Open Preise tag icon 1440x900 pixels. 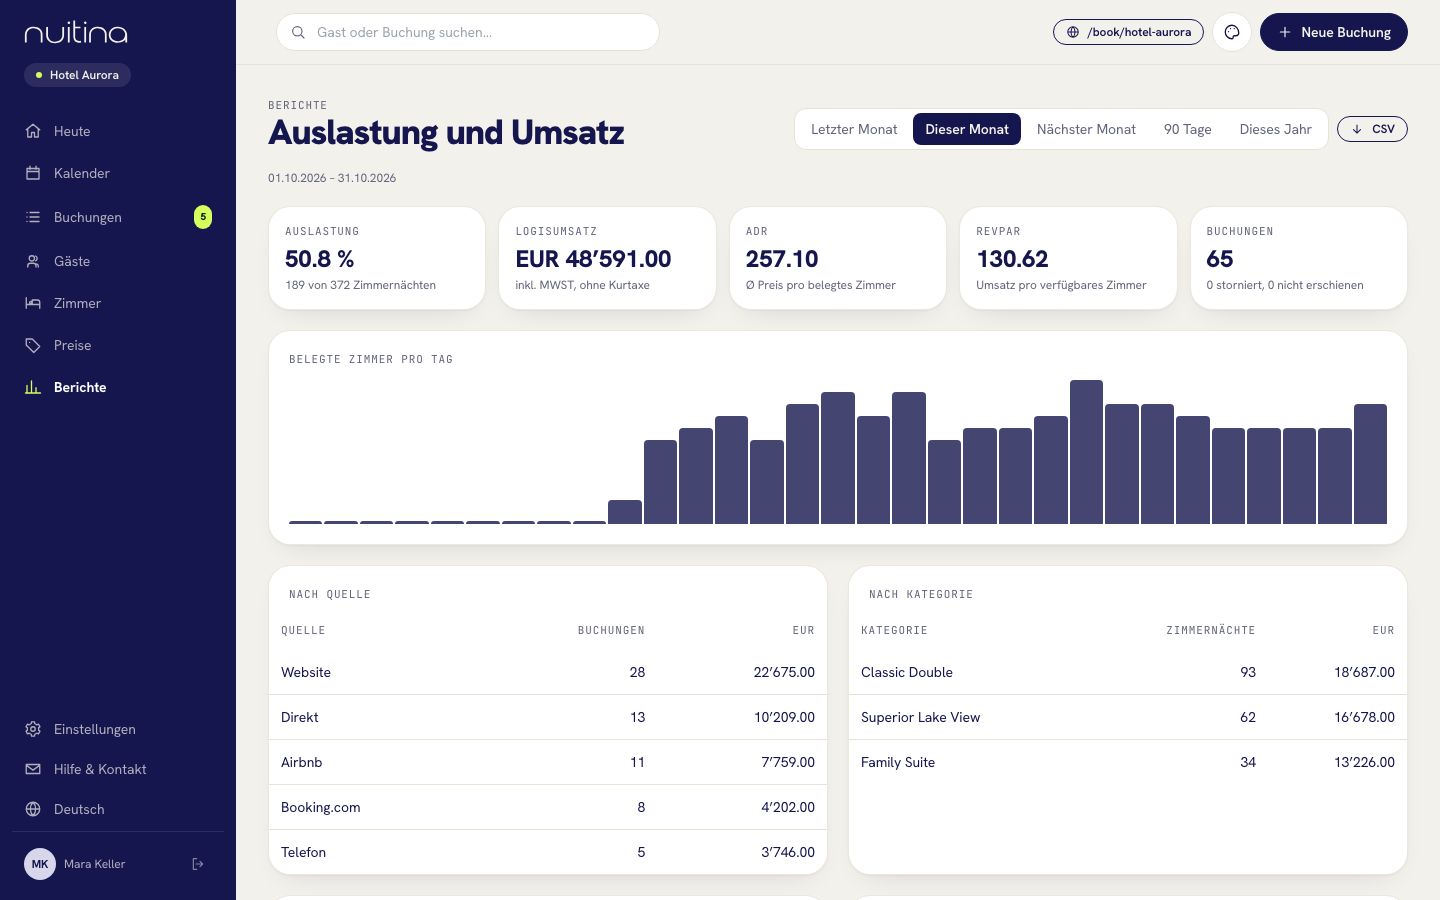point(33,345)
